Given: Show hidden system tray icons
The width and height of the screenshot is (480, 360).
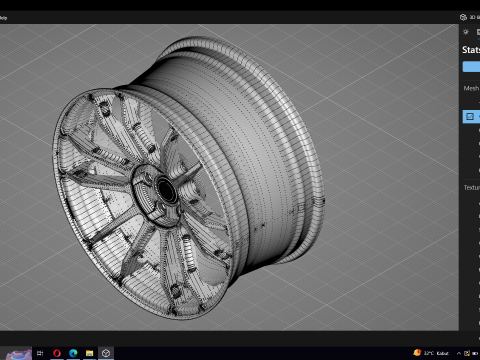Looking at the screenshot, I should [459, 353].
